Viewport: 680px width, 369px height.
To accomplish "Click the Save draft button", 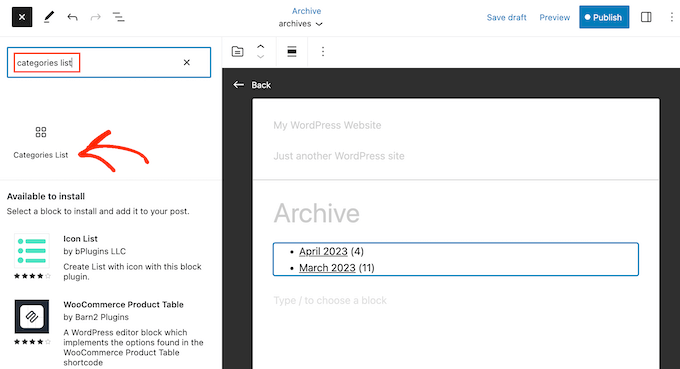I will 506,17.
